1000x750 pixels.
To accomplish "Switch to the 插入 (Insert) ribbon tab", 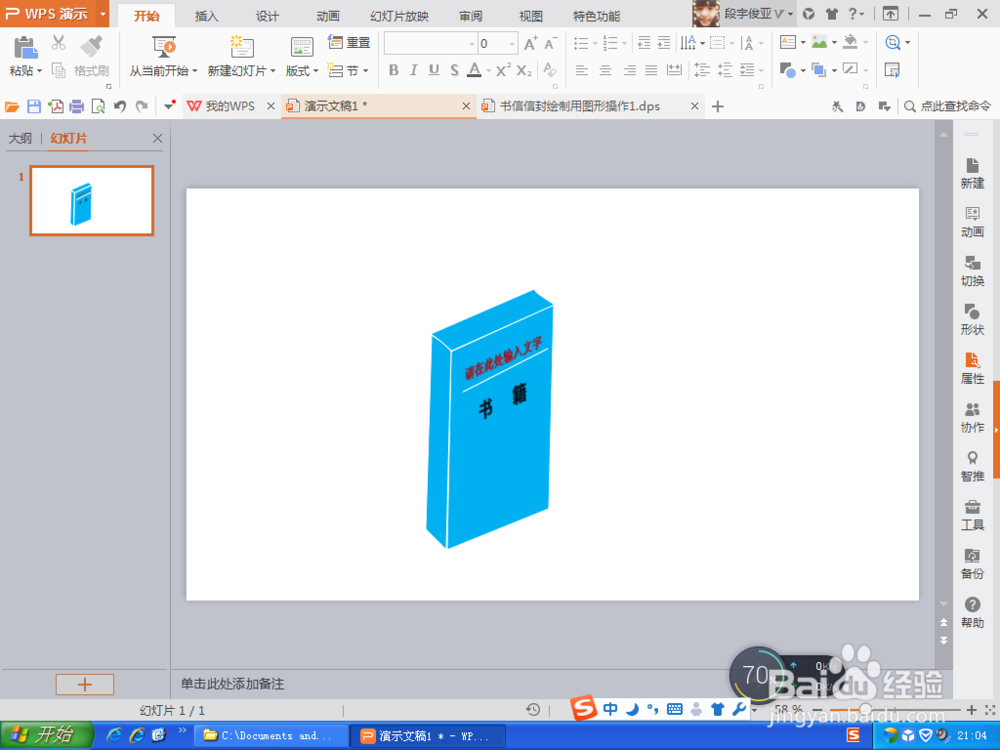I will click(206, 16).
